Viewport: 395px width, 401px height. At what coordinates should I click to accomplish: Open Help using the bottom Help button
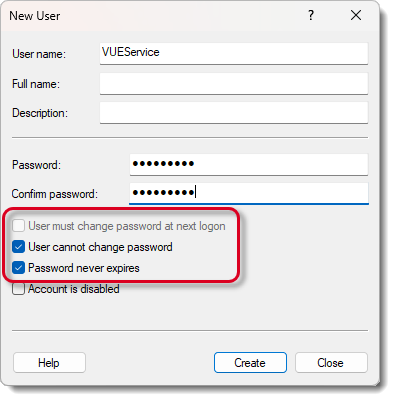[x=49, y=362]
